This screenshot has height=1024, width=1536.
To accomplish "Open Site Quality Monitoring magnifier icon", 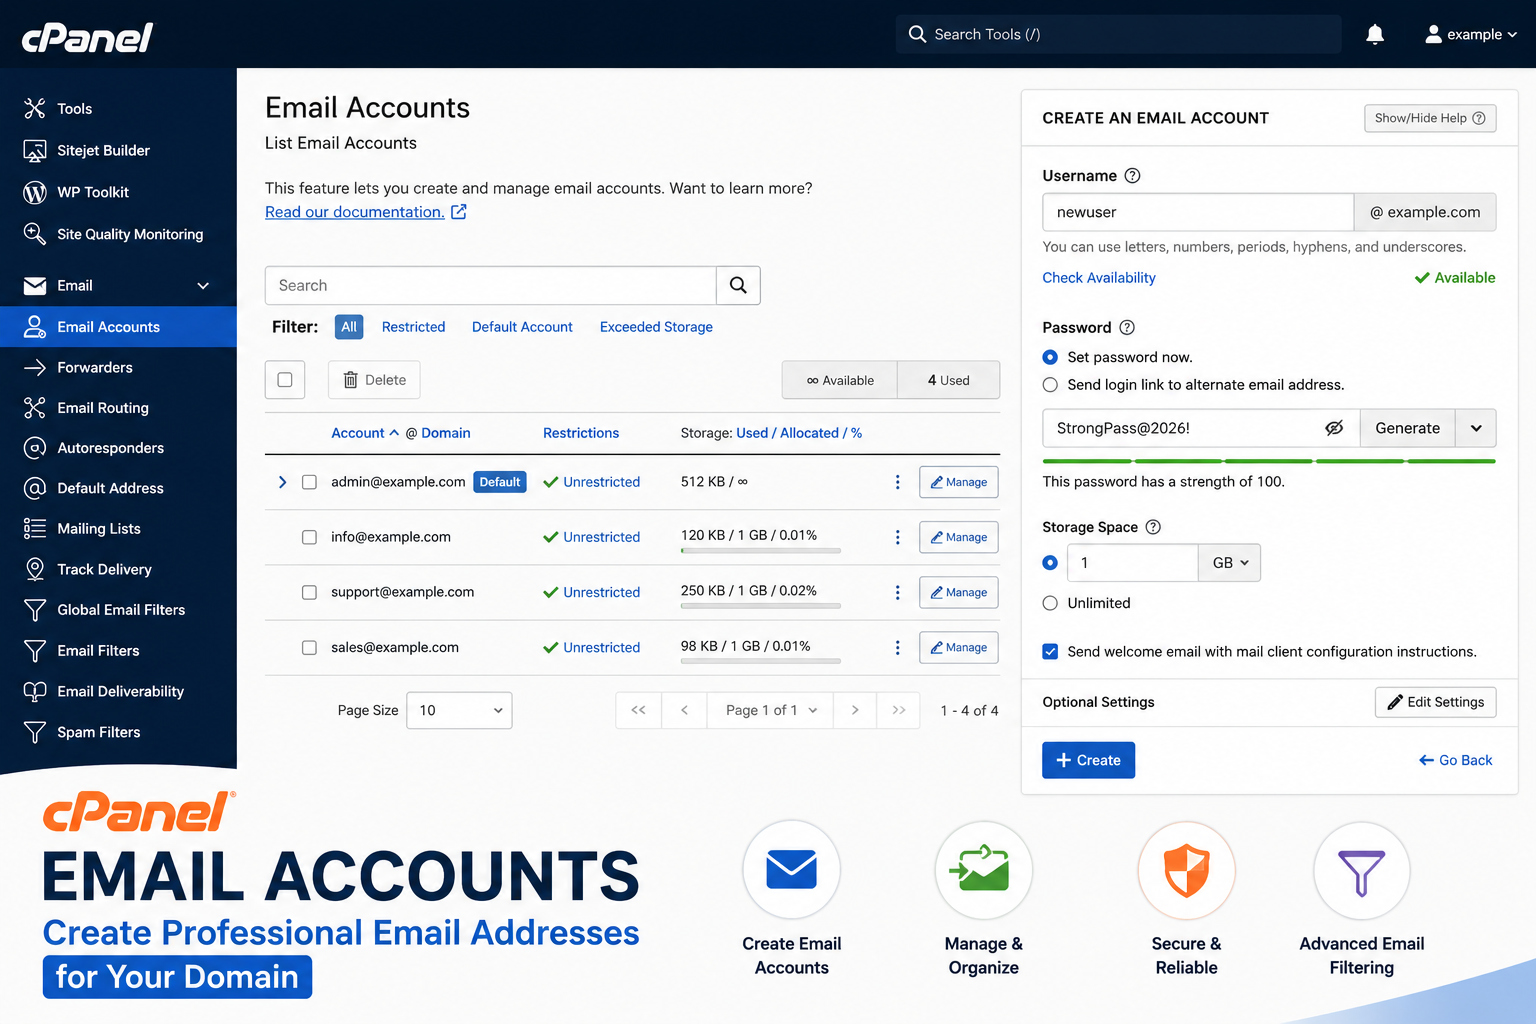I will pyautogui.click(x=35, y=234).
